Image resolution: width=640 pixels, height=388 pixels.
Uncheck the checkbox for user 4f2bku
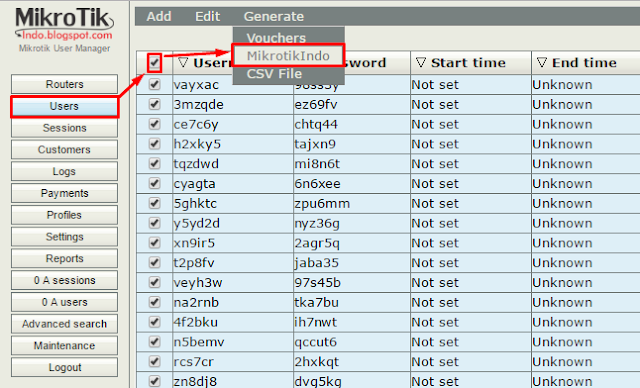154,322
